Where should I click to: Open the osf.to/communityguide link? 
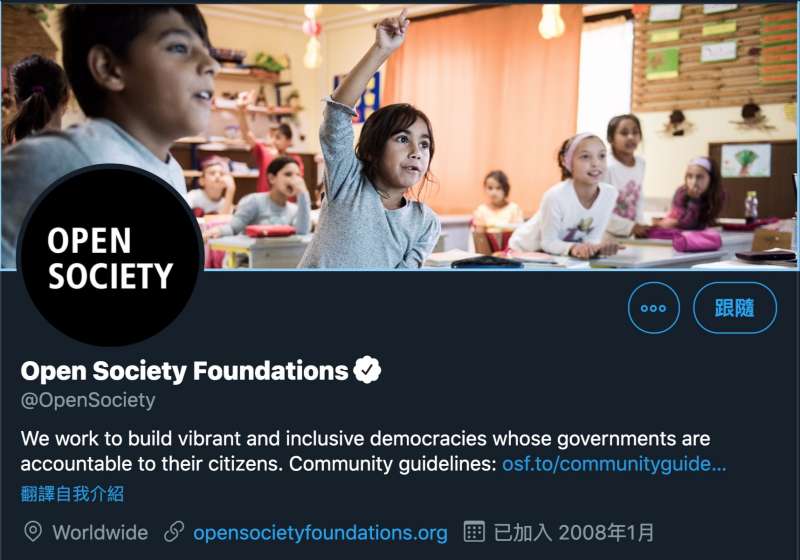(x=613, y=464)
